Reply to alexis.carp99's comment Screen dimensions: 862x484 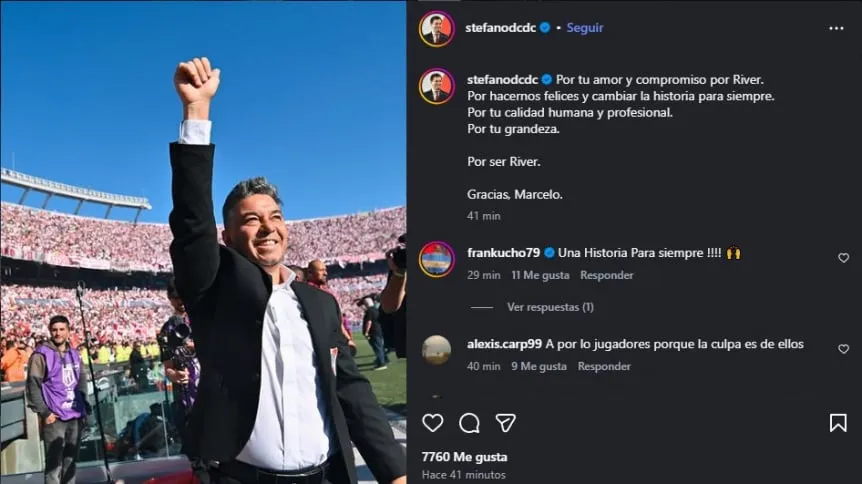coord(604,366)
